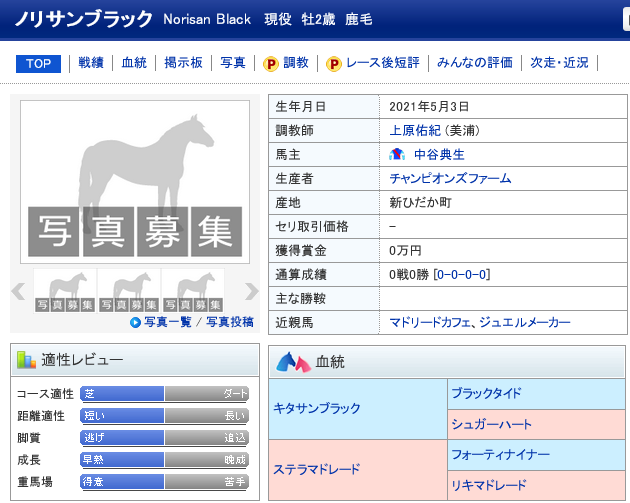Screen dimensions: 630x503
Task: Click the コース適性 芝/ダート bar
Action: click(x=164, y=394)
